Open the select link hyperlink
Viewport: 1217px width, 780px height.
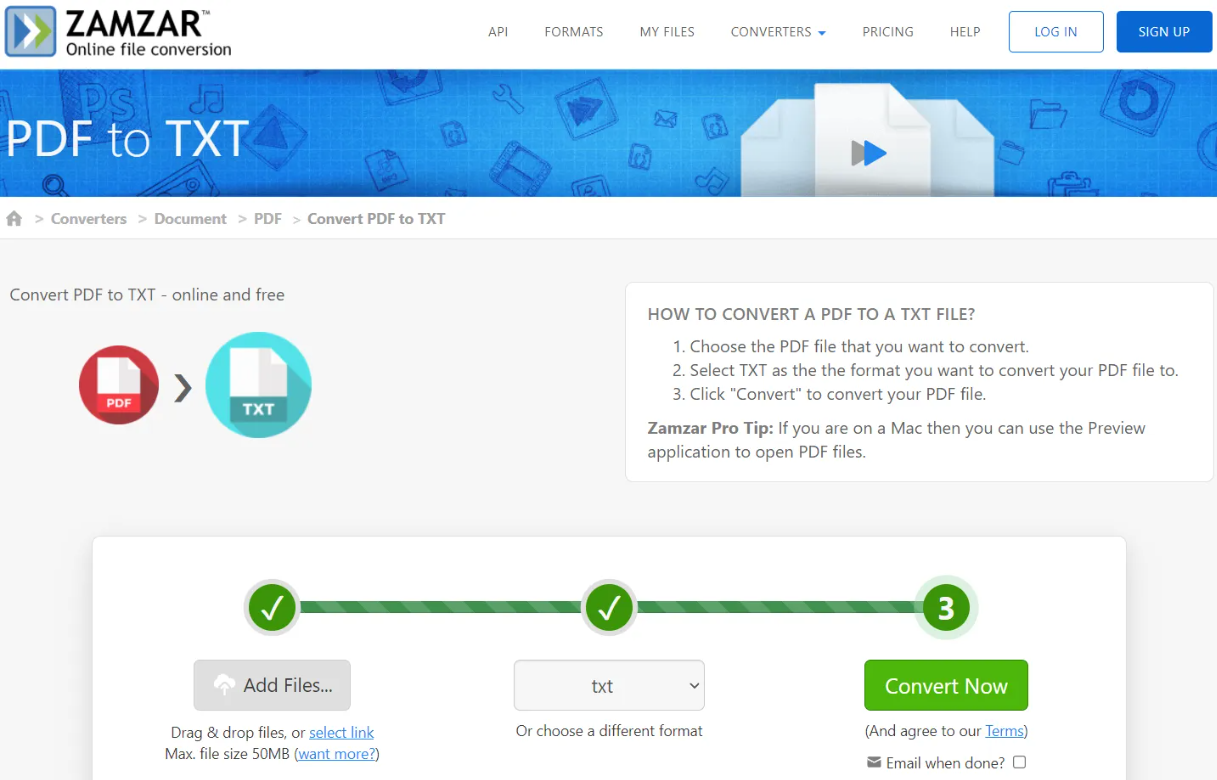tap(341, 733)
